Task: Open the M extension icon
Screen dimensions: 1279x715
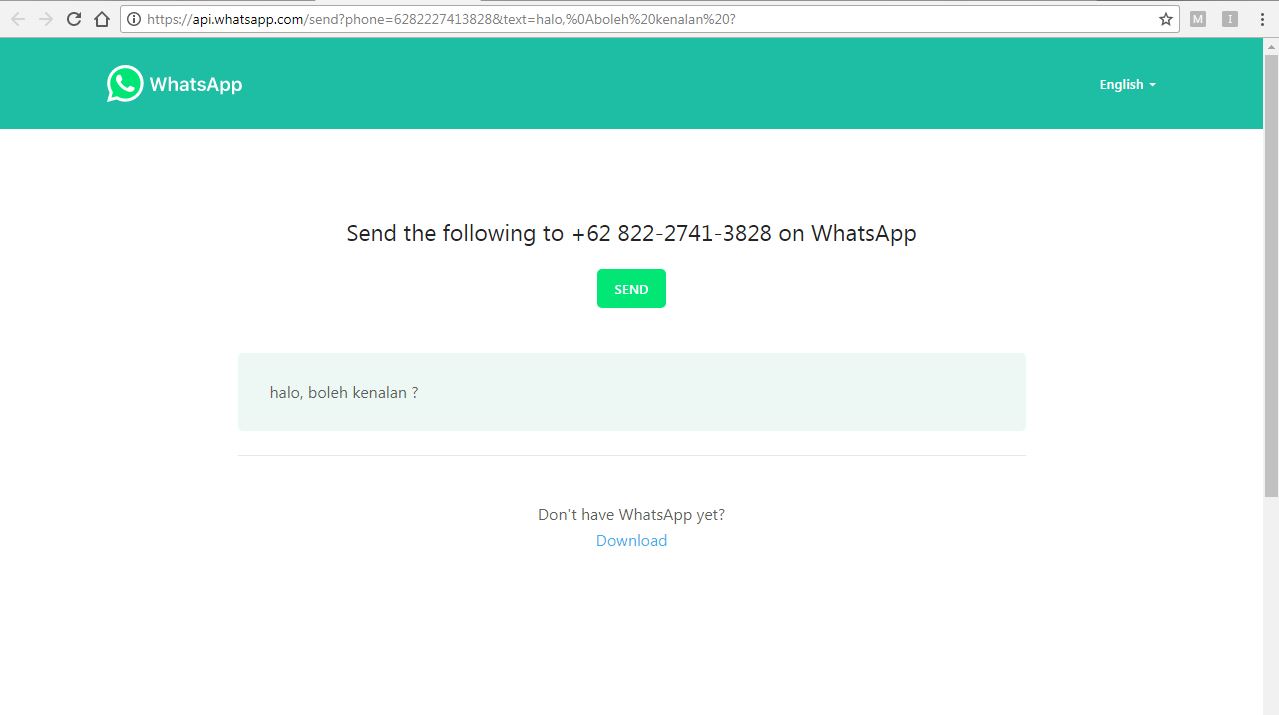Action: (x=1198, y=19)
